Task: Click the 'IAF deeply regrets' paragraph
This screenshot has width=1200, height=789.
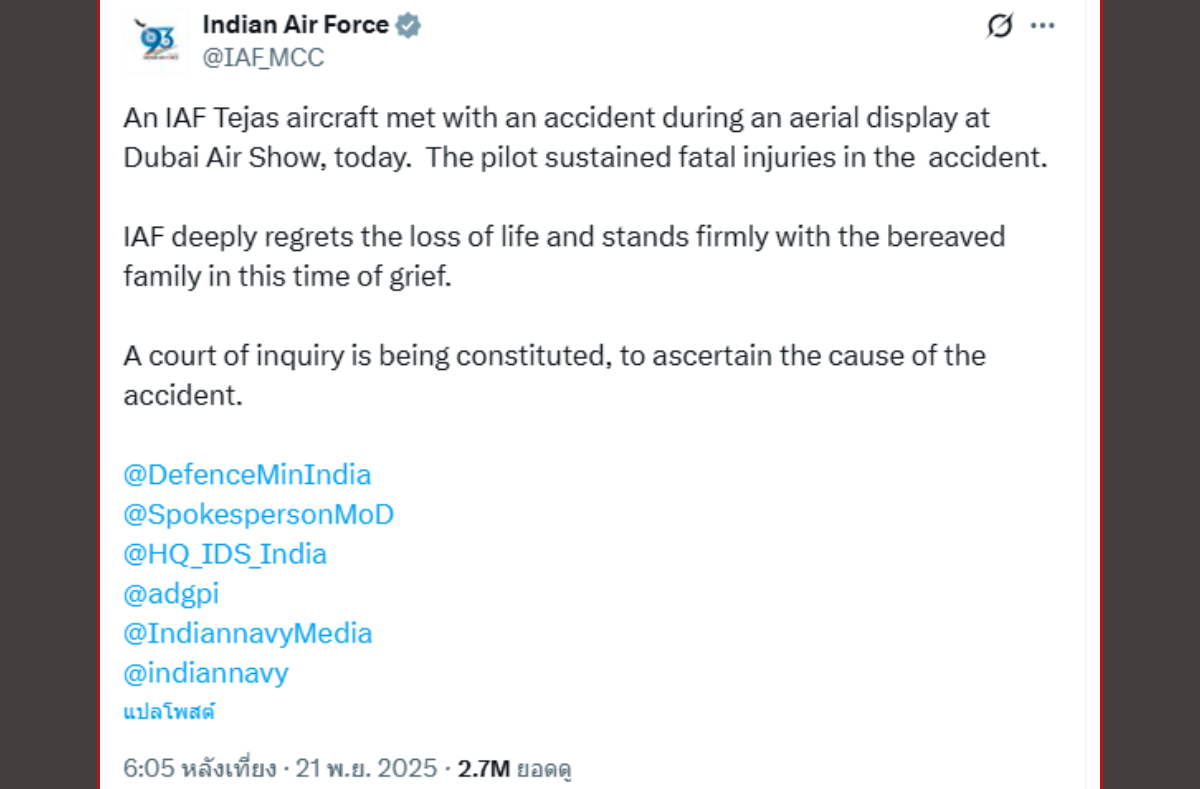Action: [x=564, y=256]
